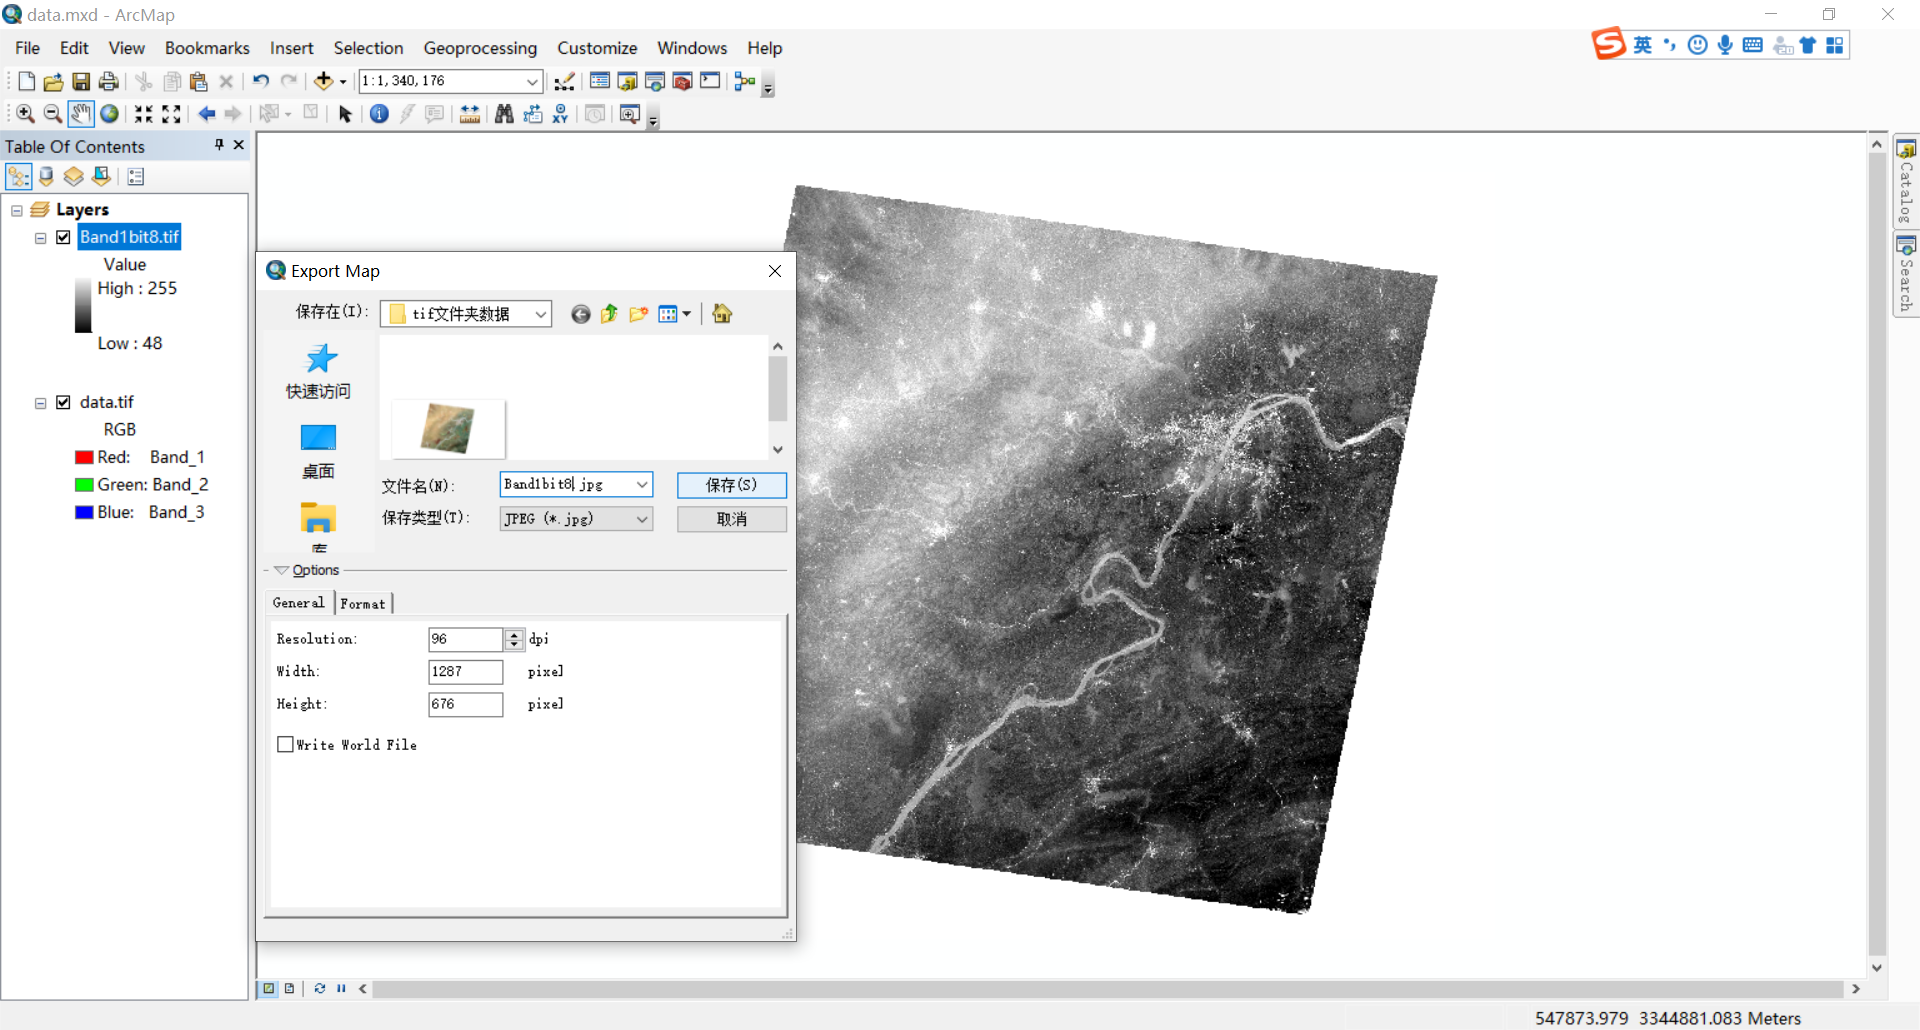Switch TOC to List By Source view

point(46,176)
